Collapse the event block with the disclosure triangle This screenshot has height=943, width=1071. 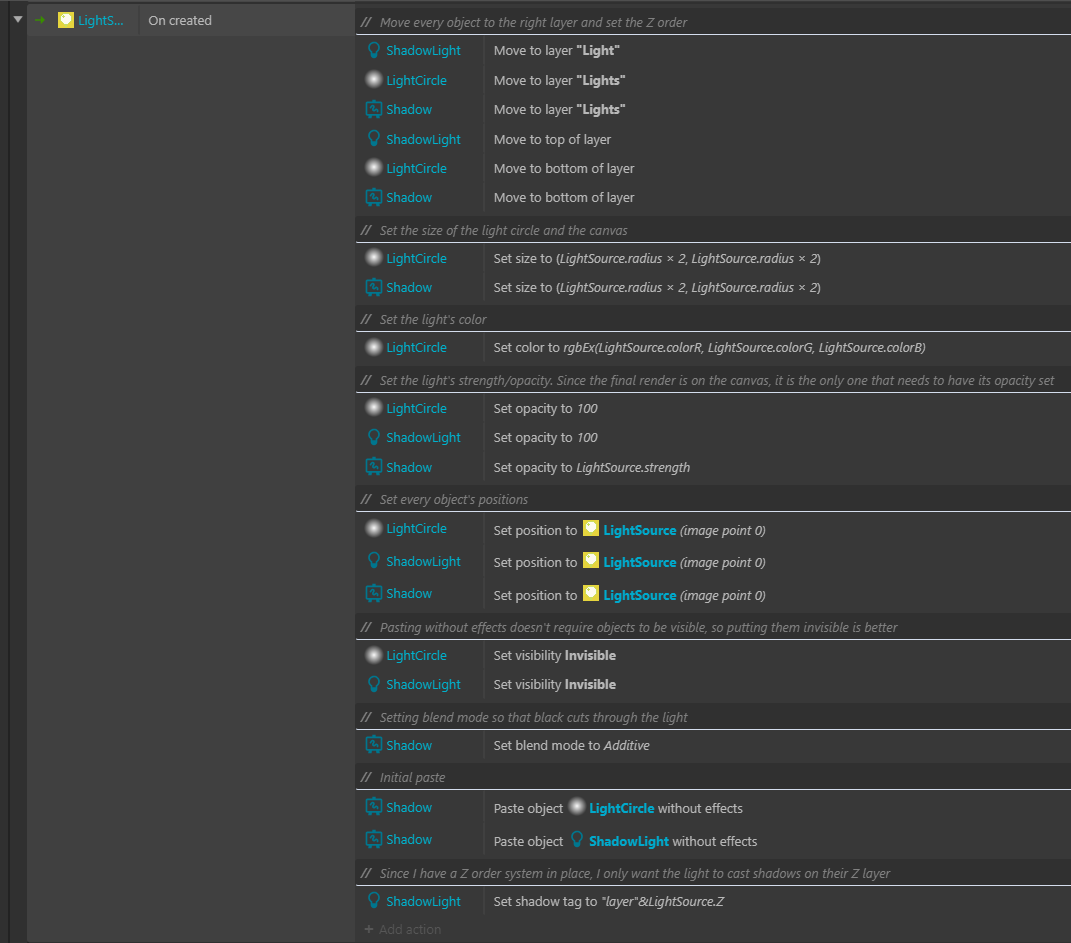pyautogui.click(x=17, y=18)
